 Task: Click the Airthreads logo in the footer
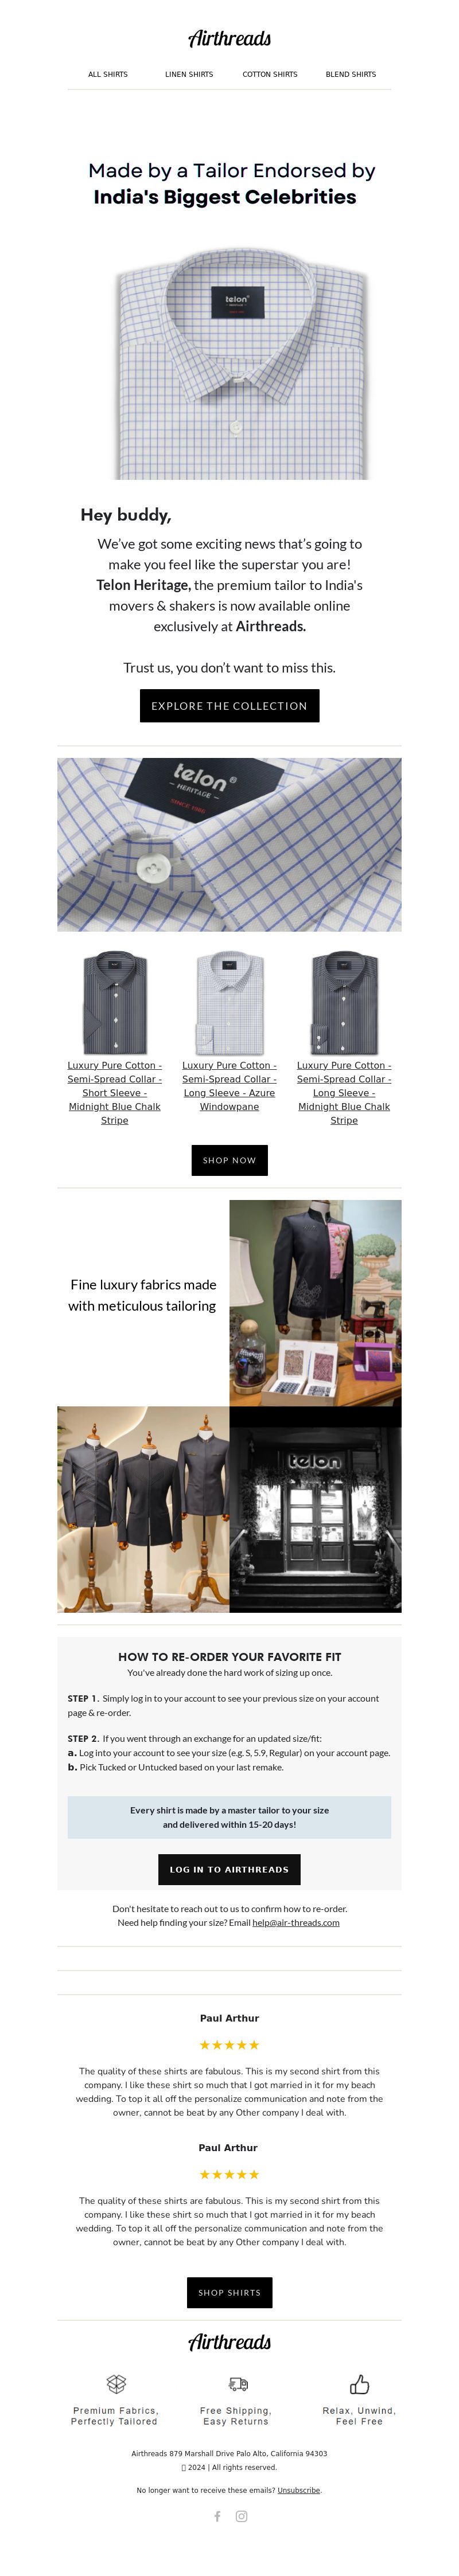(229, 2342)
